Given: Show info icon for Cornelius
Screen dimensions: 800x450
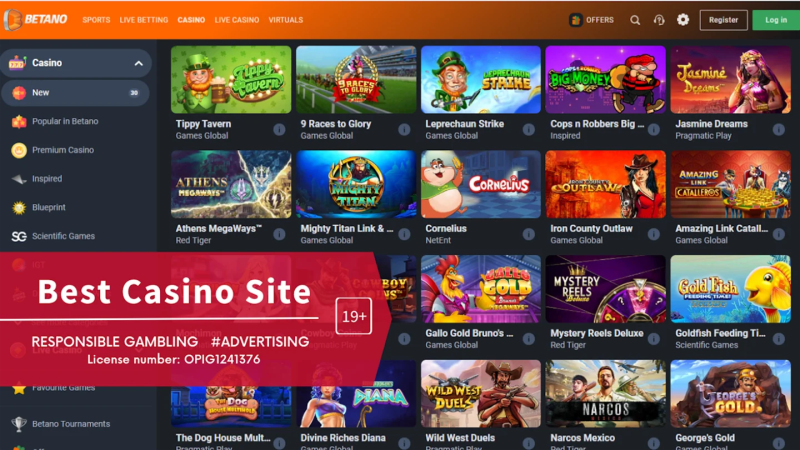Looking at the screenshot, I should (529, 234).
